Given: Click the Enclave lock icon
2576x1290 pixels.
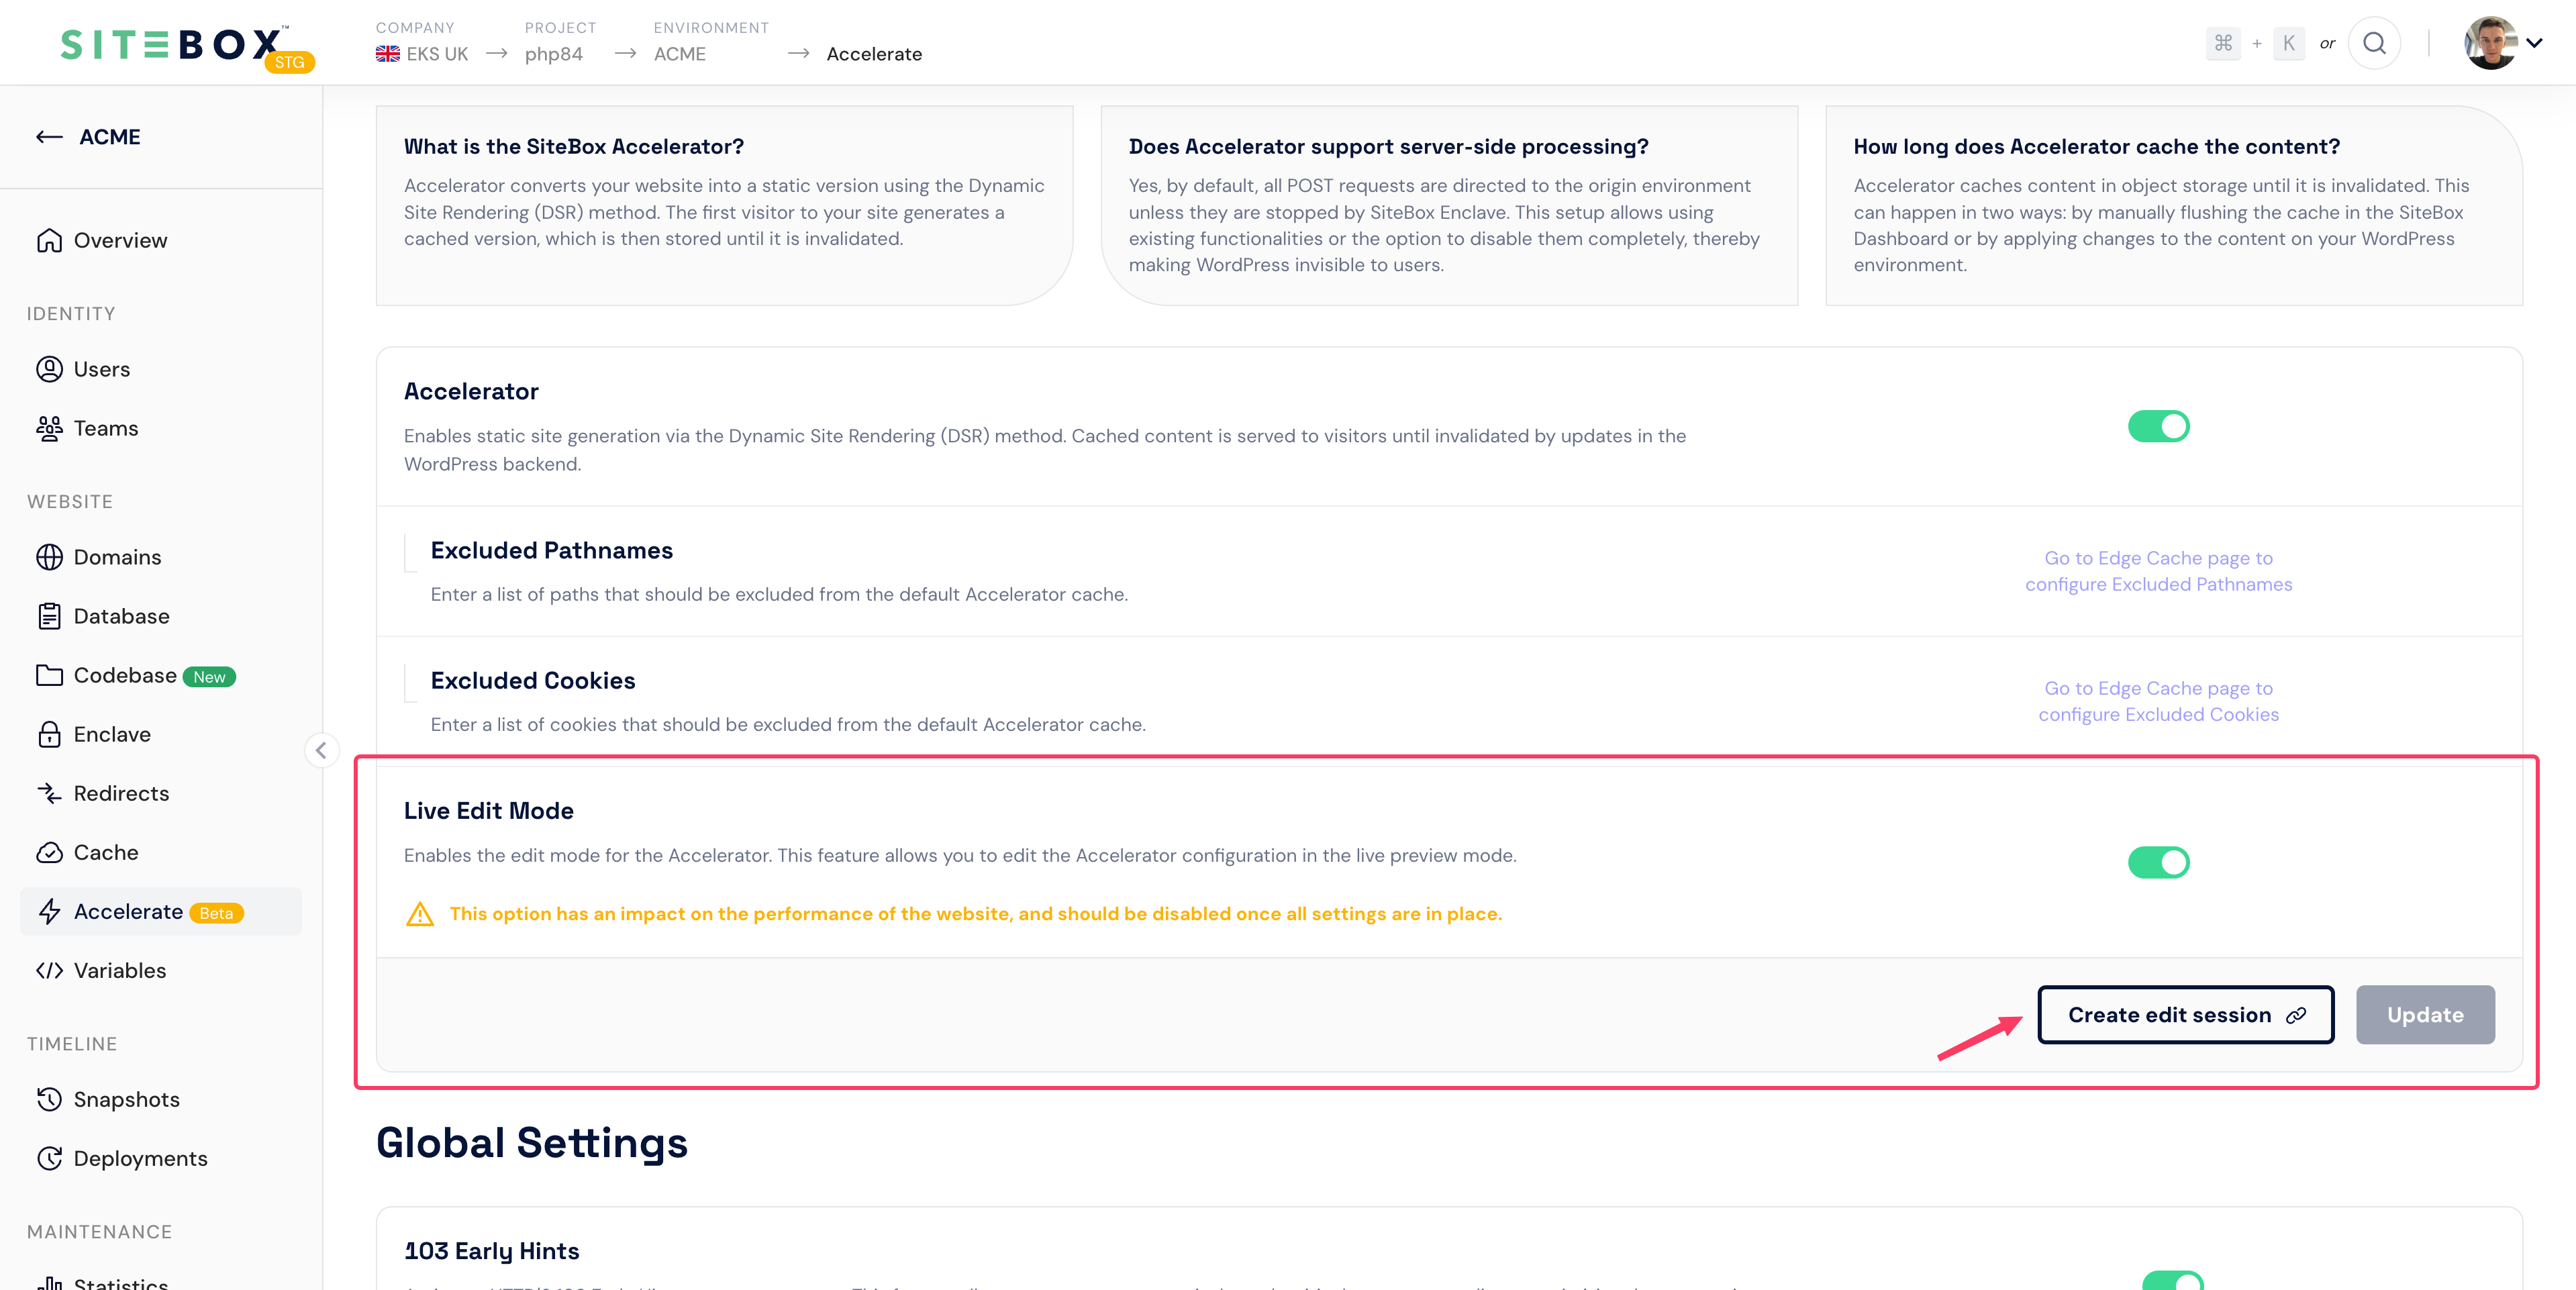Looking at the screenshot, I should [x=49, y=734].
